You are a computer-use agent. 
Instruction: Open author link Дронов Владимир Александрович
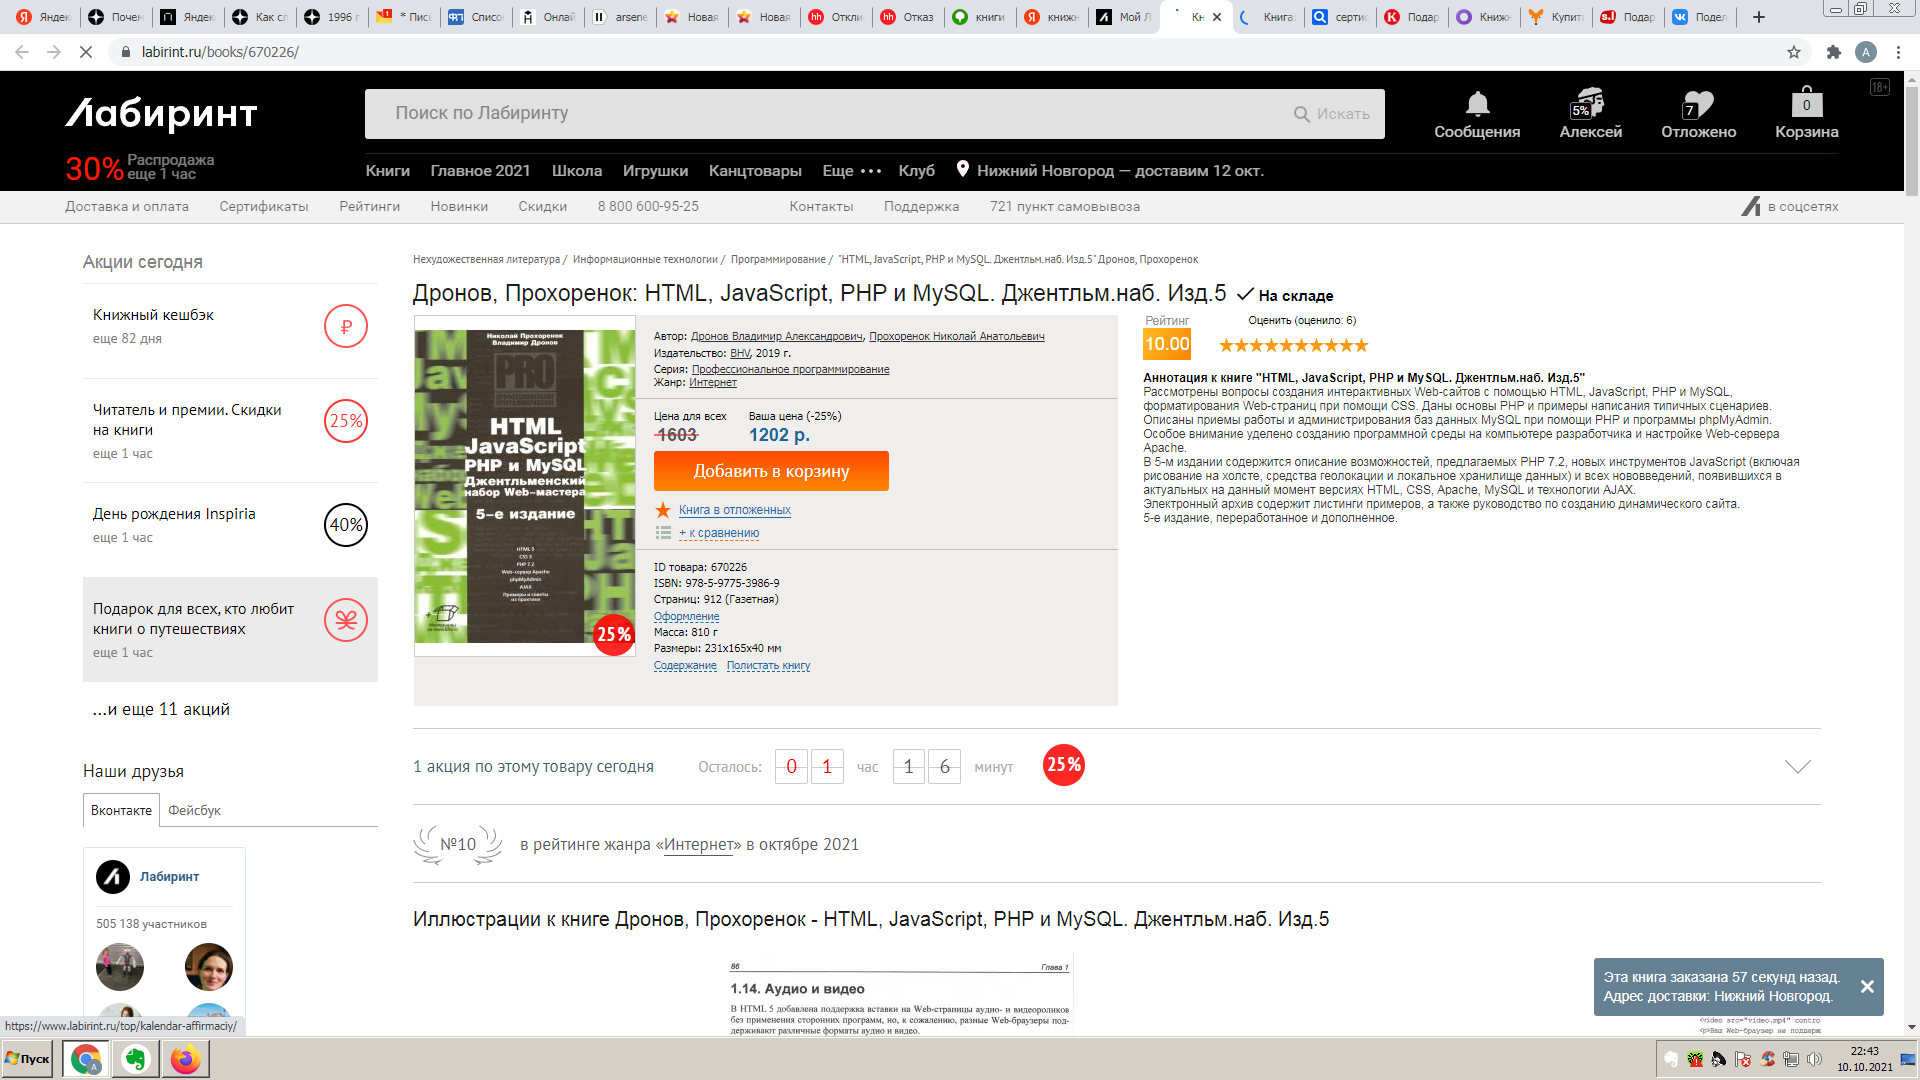point(777,336)
